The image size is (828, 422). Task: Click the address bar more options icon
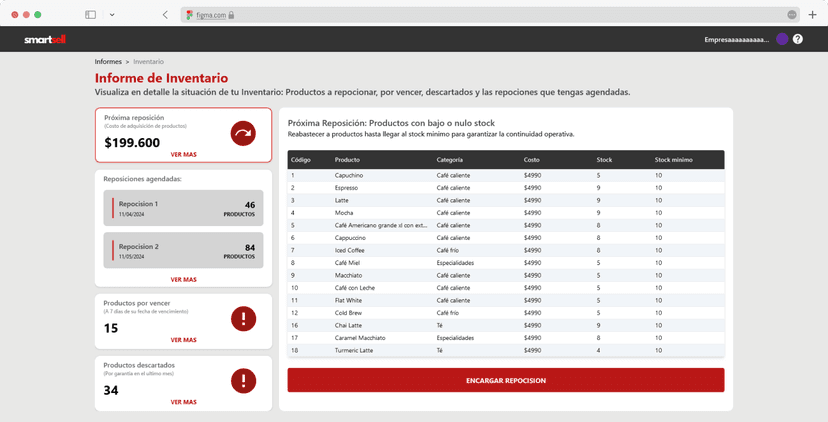click(791, 15)
